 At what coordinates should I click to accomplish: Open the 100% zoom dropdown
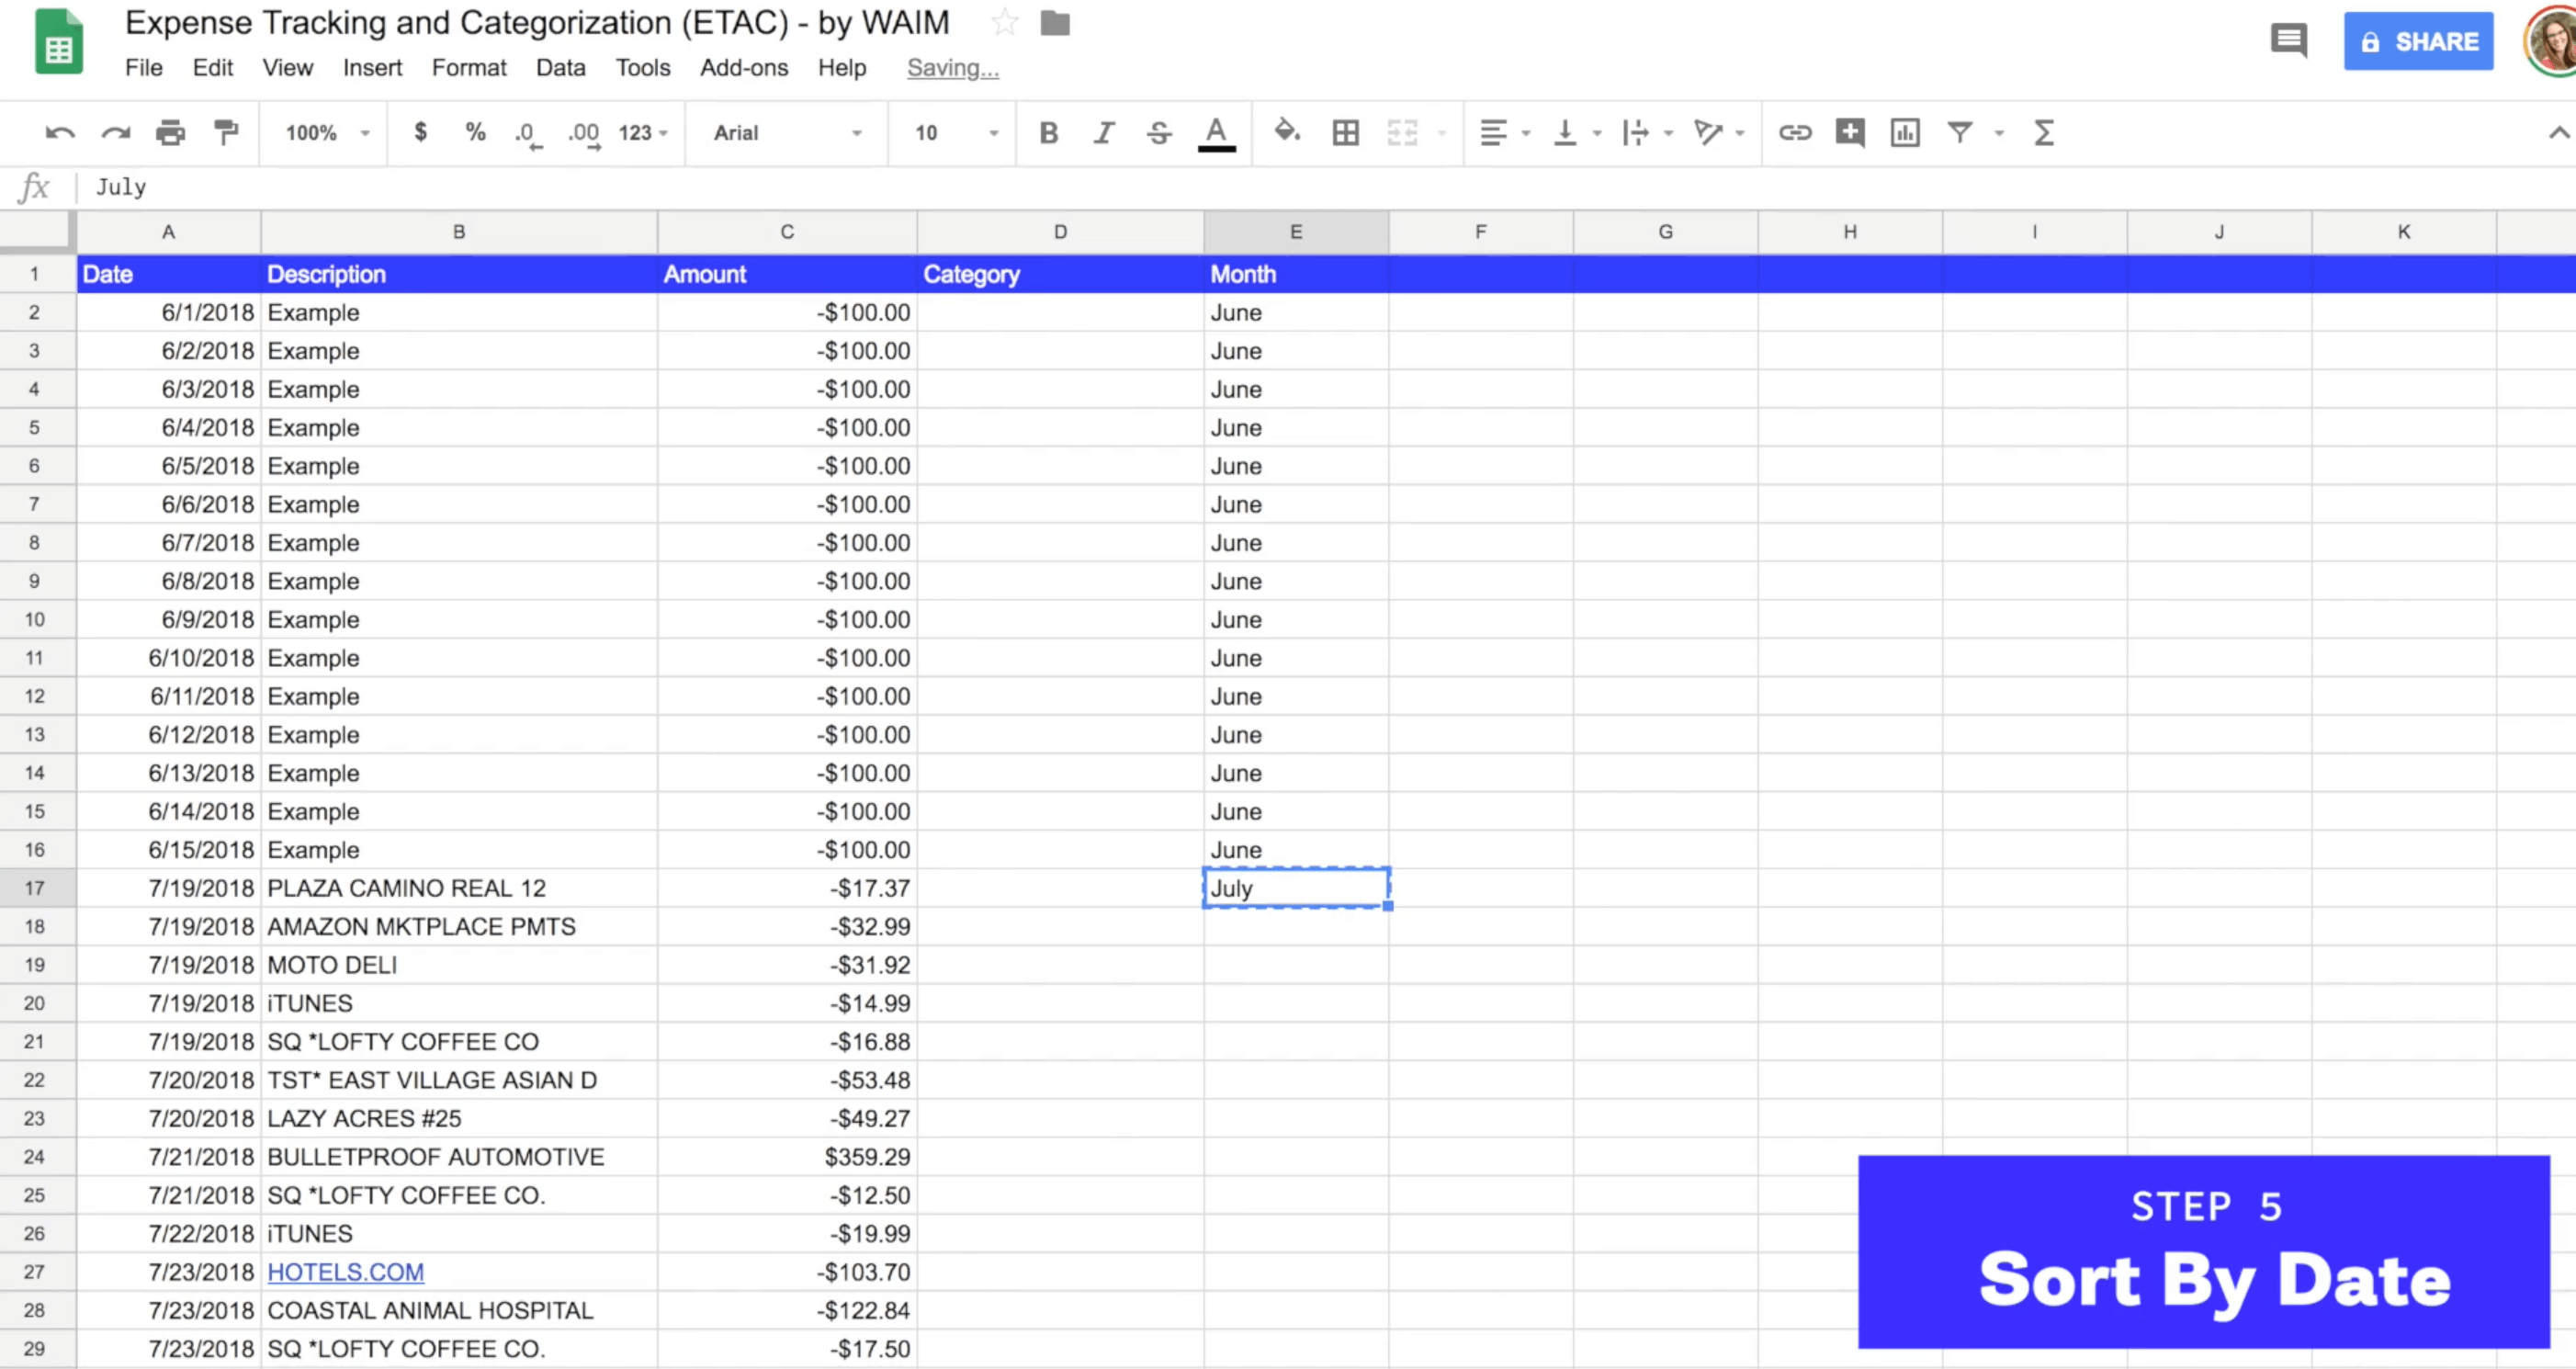click(326, 133)
